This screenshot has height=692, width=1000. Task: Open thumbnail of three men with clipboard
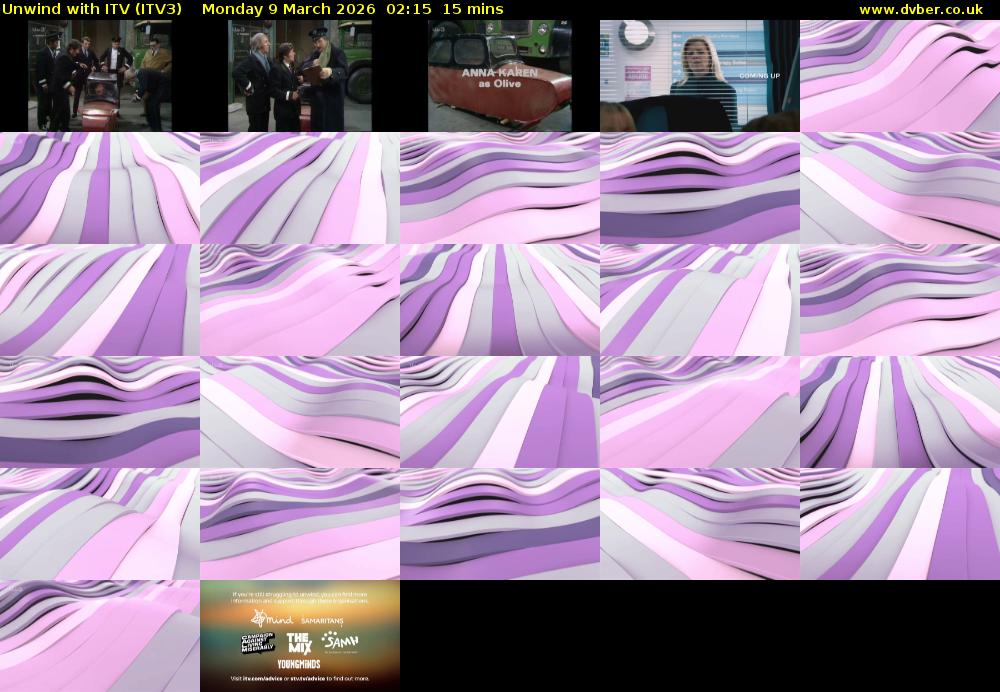coord(300,76)
